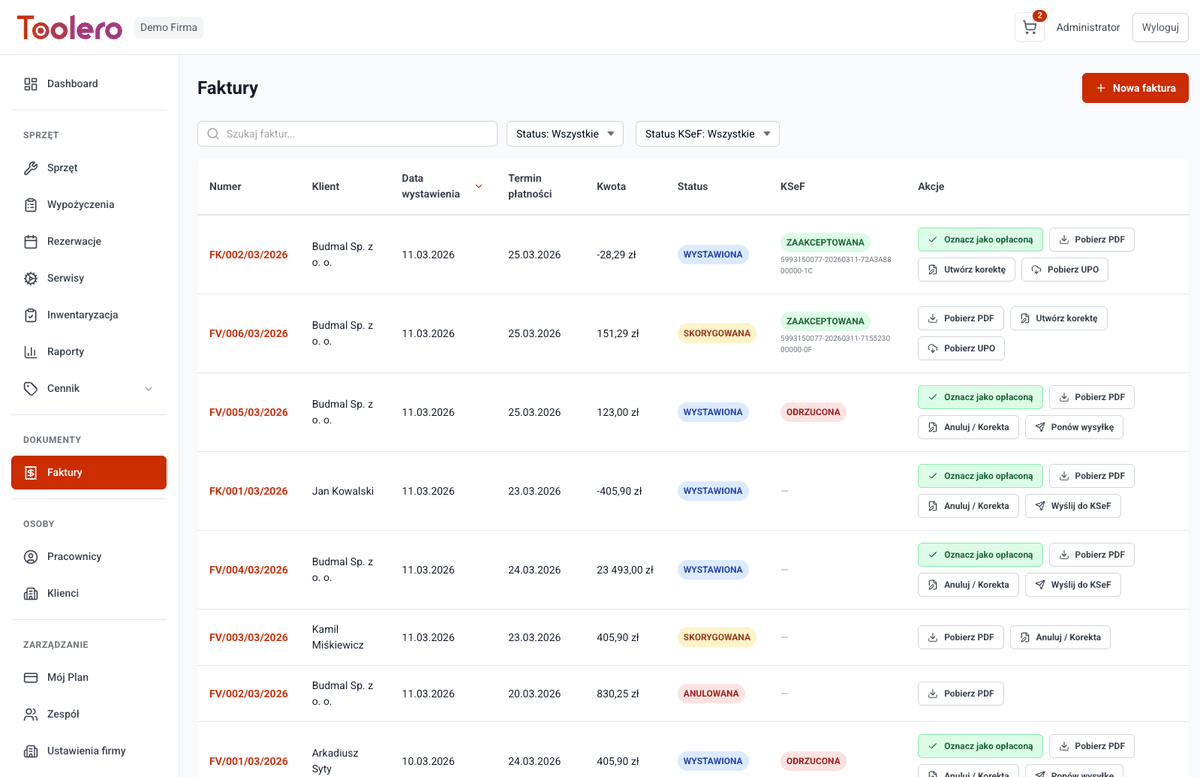
Task: Open the Status KSeF: Wszystkie dropdown
Action: click(707, 134)
